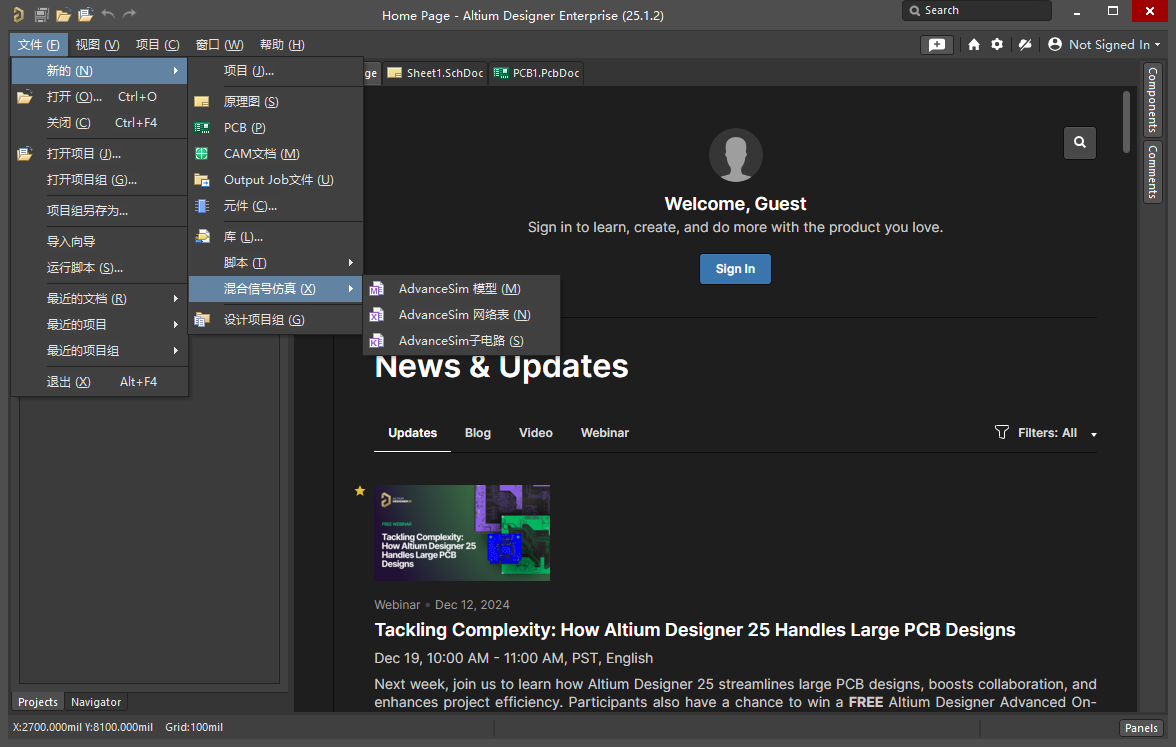Screen dimensions: 1176x747
Task: Click the cloud connection status icon
Action: click(x=1024, y=45)
